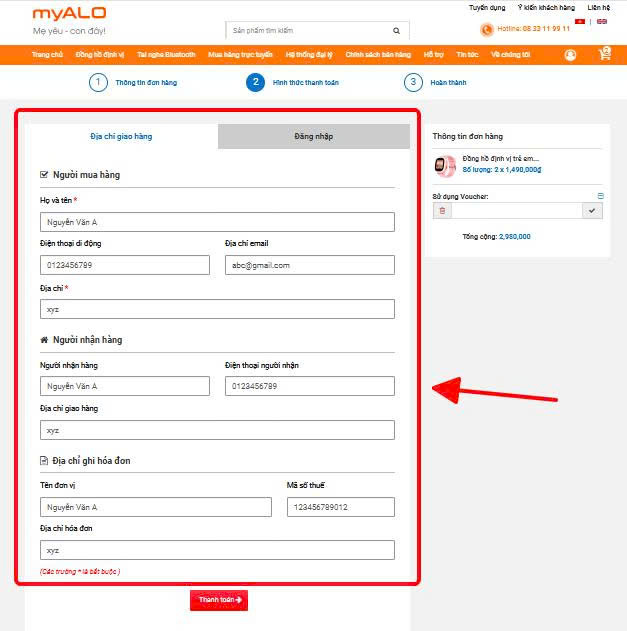627x631 pixels.
Task: Switch language with the Vietnamese flag
Action: (x=580, y=21)
